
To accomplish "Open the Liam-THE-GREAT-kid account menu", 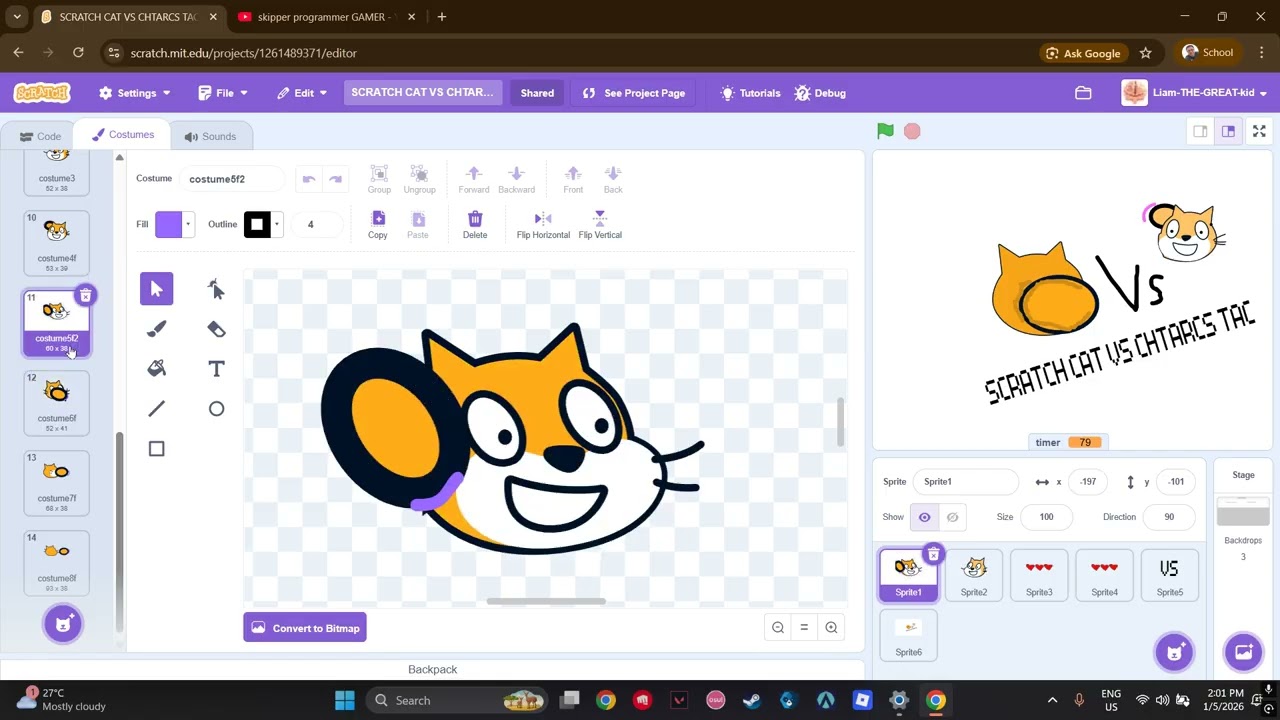I will (1195, 93).
